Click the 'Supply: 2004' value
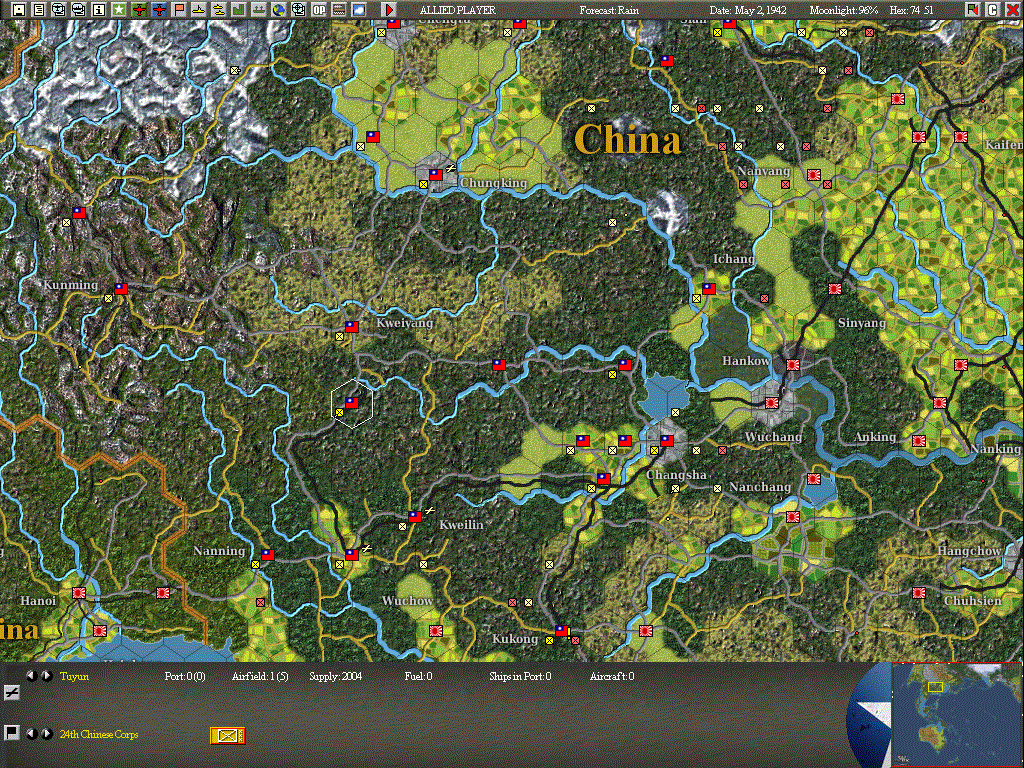The image size is (1024, 768). pos(336,677)
